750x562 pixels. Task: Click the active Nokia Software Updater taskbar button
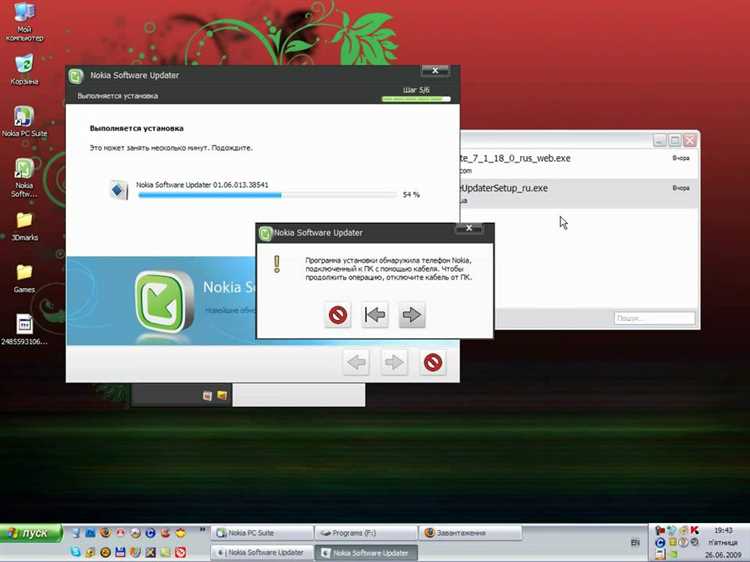click(366, 553)
